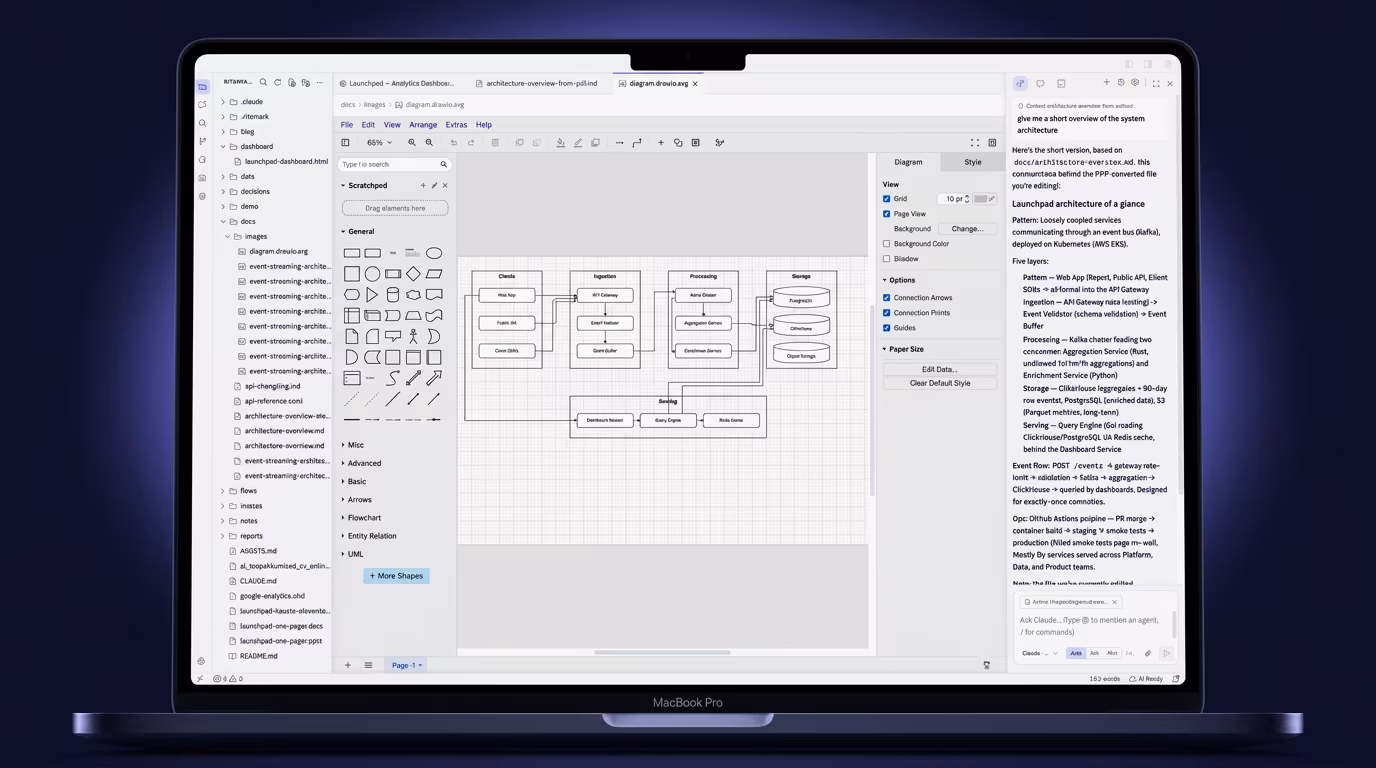Click the More Shapes button
This screenshot has height=768, width=1376.
pos(396,576)
